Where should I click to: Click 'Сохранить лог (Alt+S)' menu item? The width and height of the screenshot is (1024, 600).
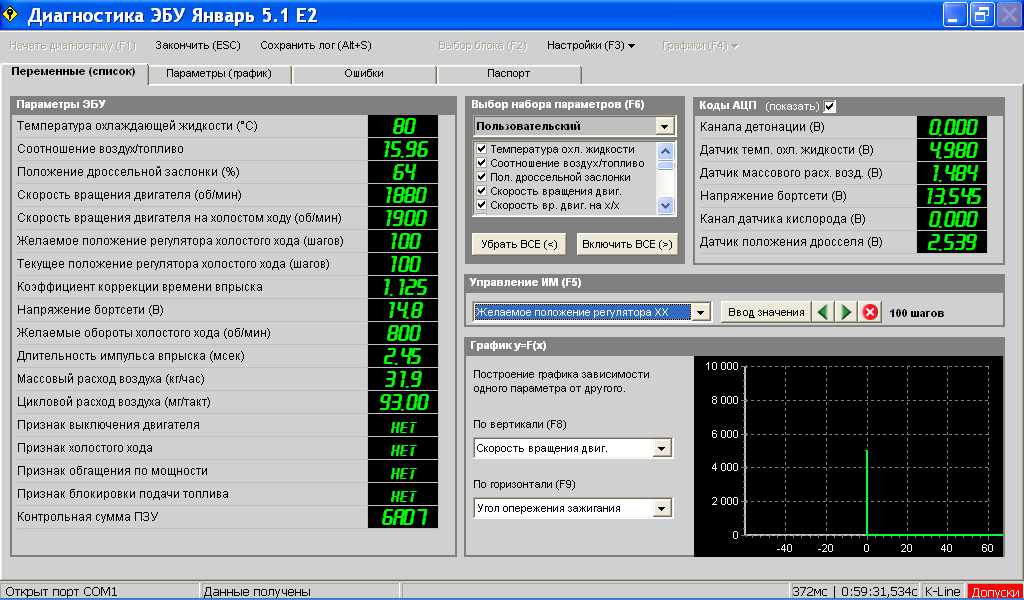pos(315,46)
